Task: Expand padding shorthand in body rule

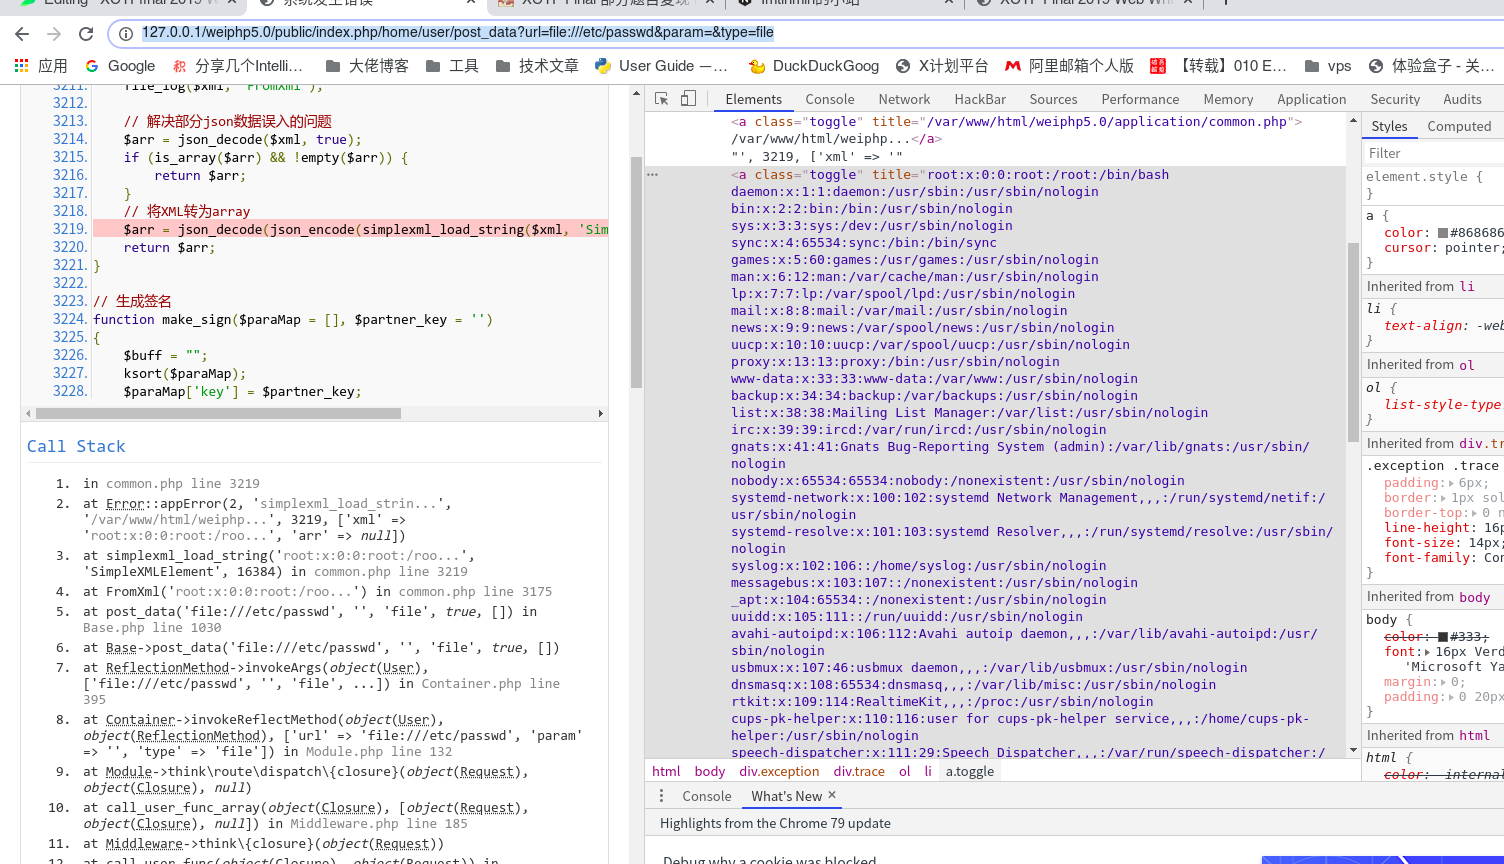Action: (1450, 697)
